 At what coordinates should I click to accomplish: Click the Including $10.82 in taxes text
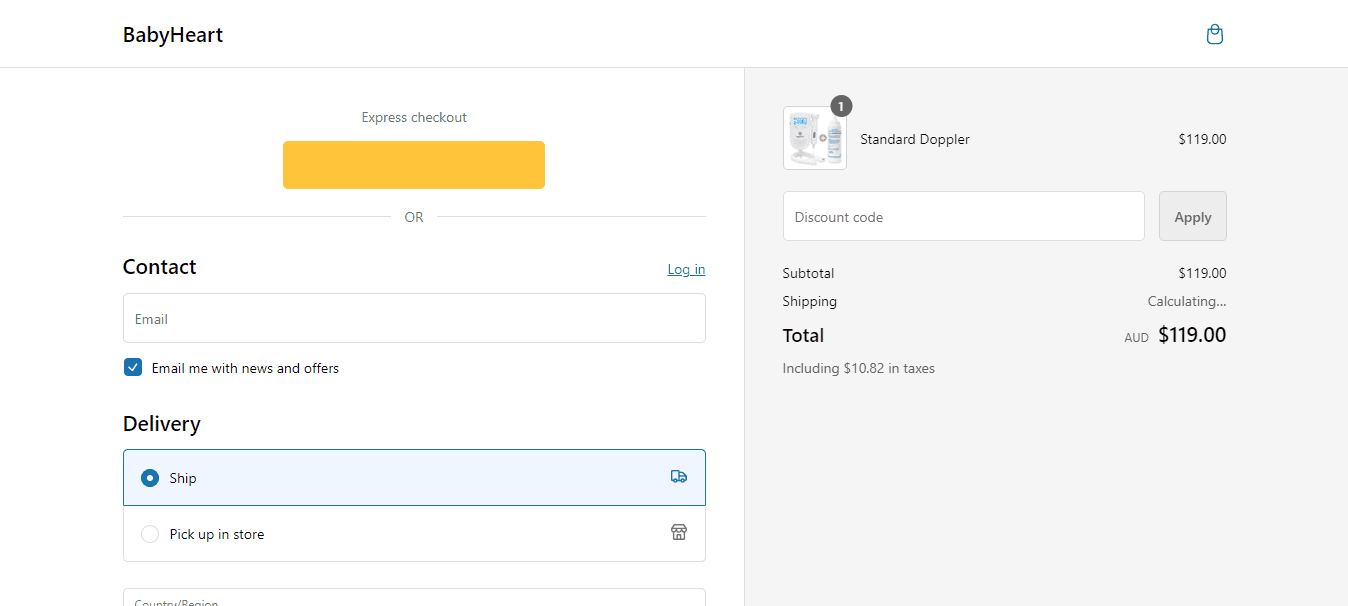(859, 368)
